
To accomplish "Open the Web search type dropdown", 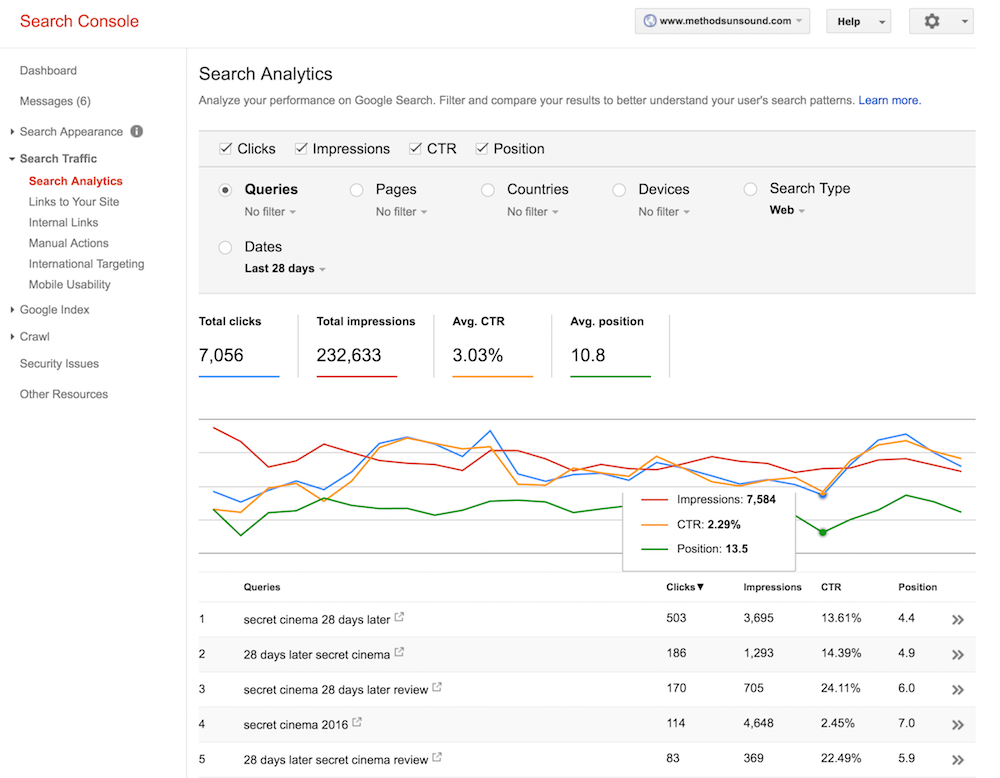I will pos(785,210).
